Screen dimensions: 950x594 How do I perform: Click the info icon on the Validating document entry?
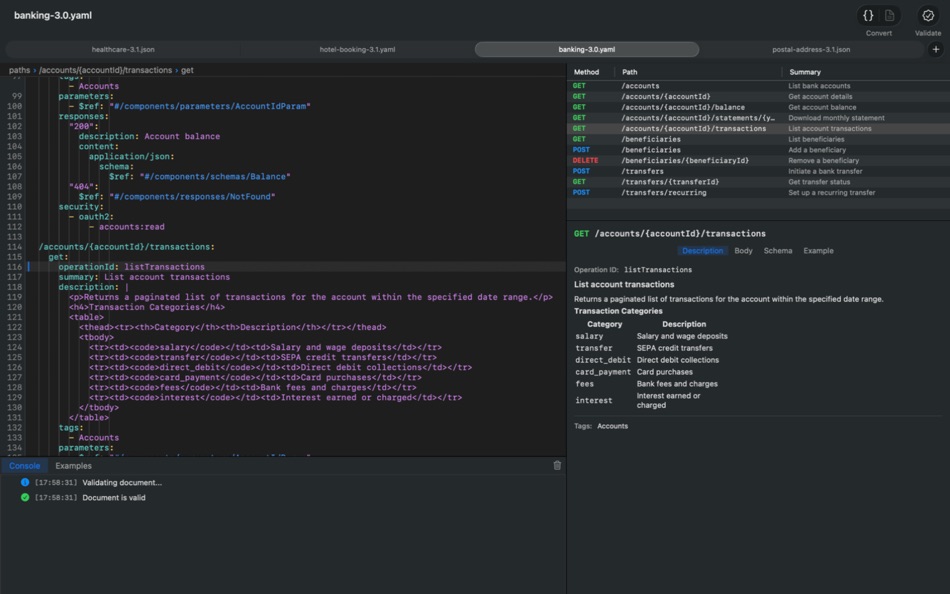click(24, 482)
